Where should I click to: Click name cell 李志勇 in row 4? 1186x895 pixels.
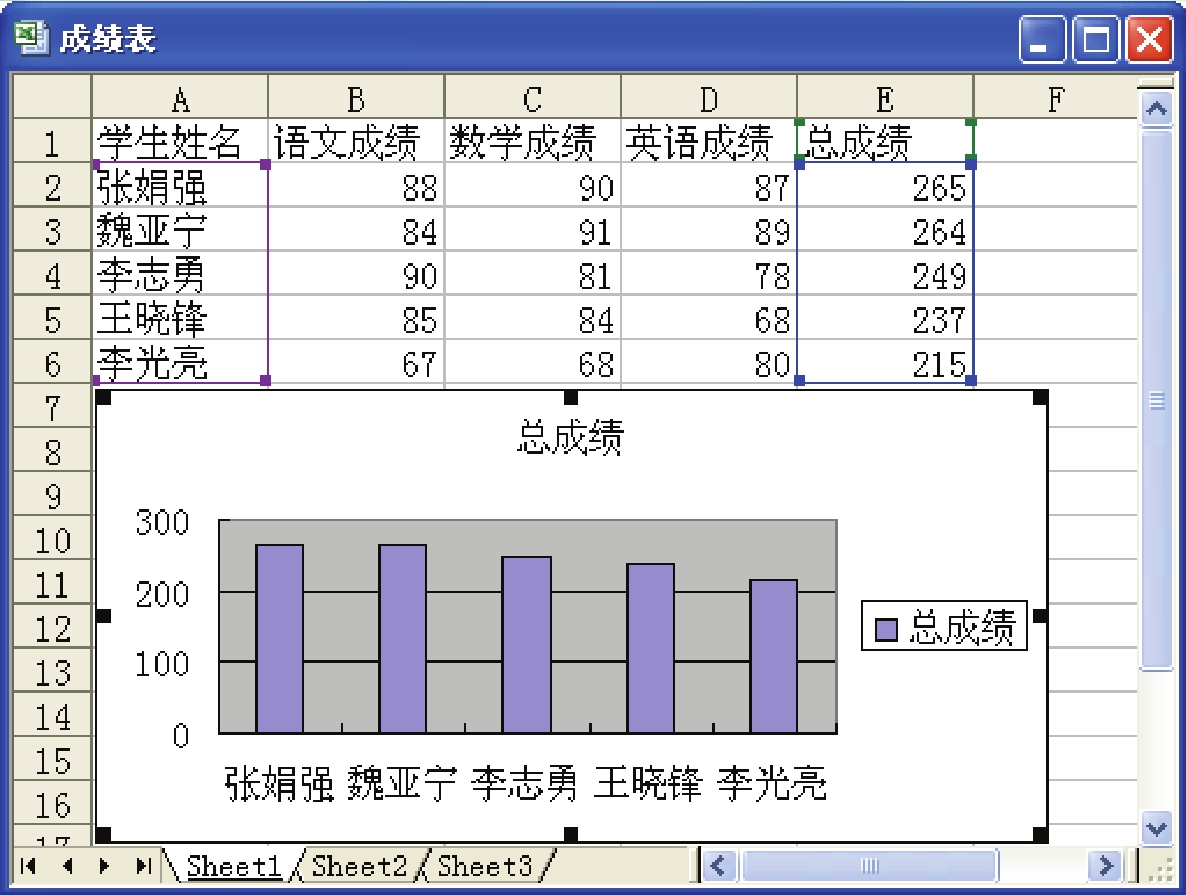(180, 273)
